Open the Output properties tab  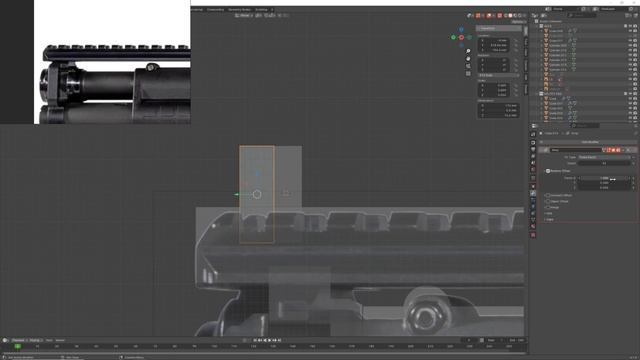pos(533,149)
